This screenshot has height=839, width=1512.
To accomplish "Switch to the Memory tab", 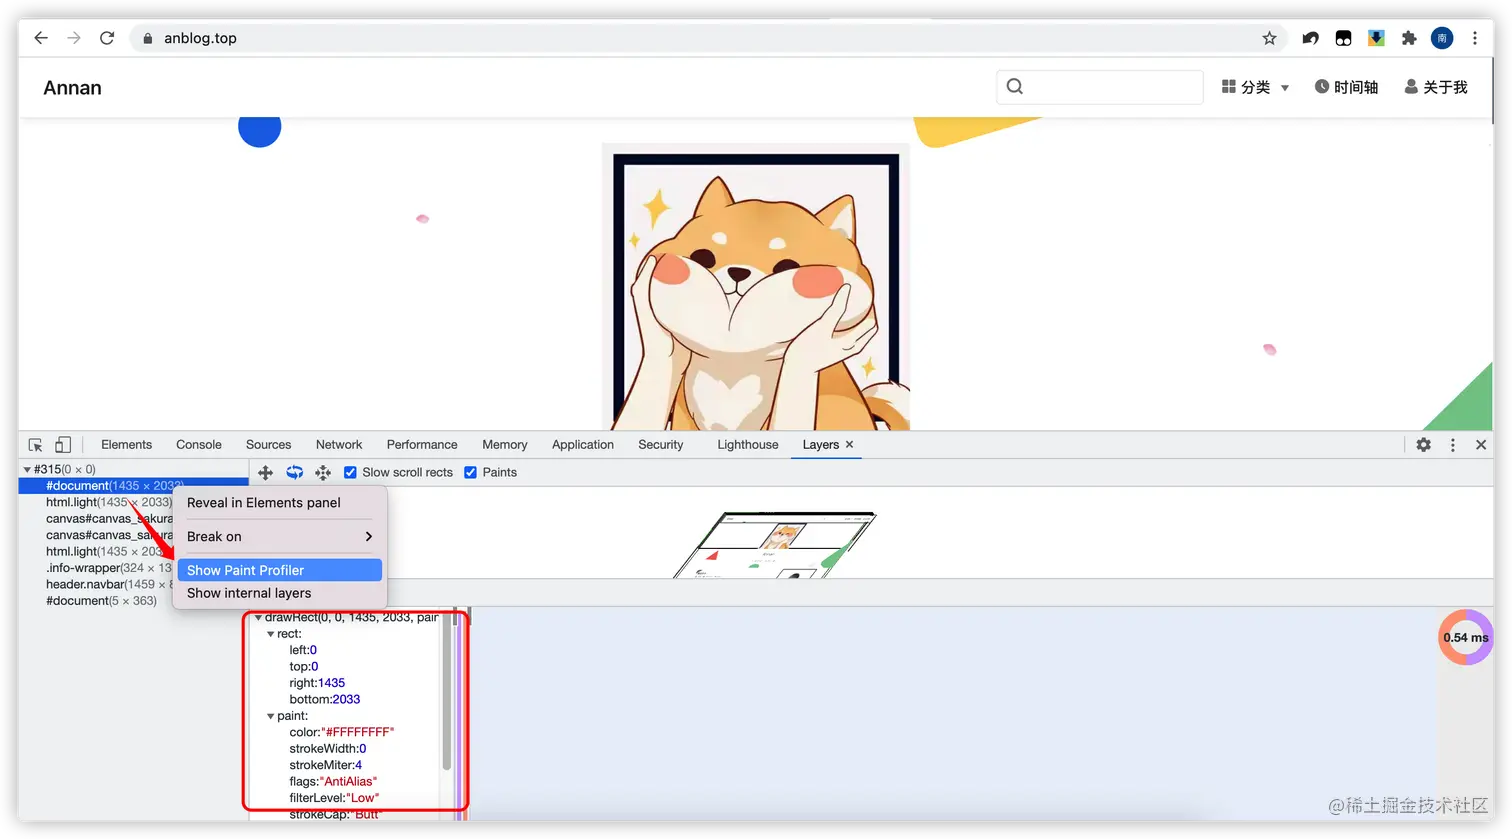I will tap(504, 445).
